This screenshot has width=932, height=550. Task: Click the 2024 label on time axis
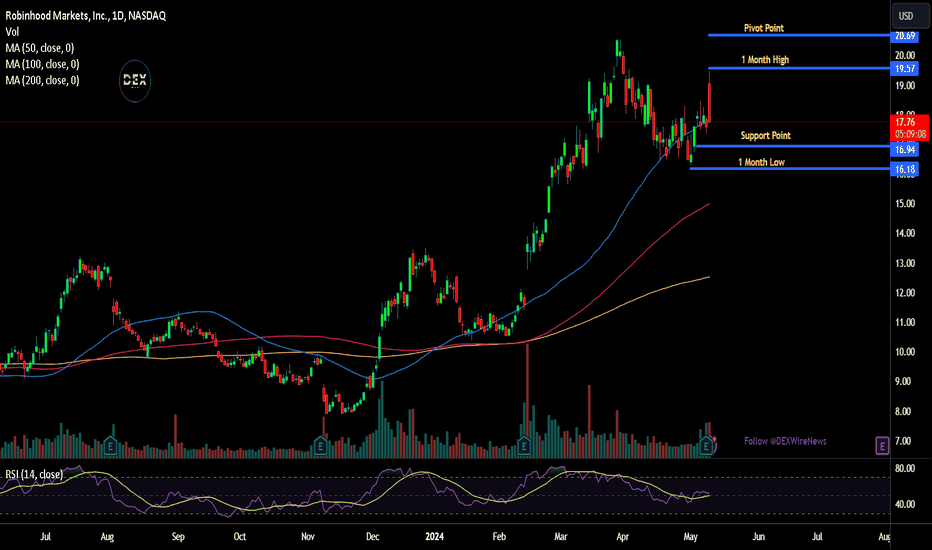(x=434, y=537)
